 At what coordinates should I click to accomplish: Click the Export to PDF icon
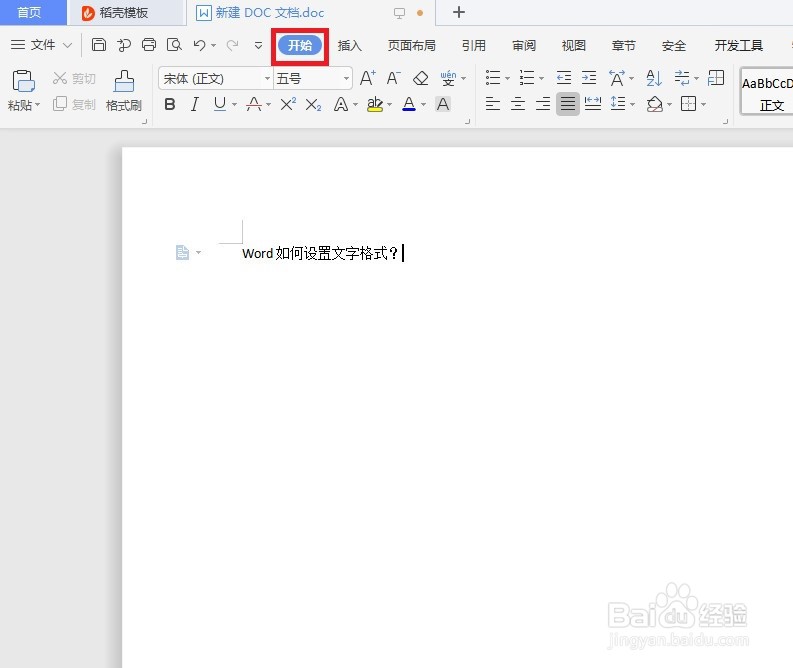[123, 45]
